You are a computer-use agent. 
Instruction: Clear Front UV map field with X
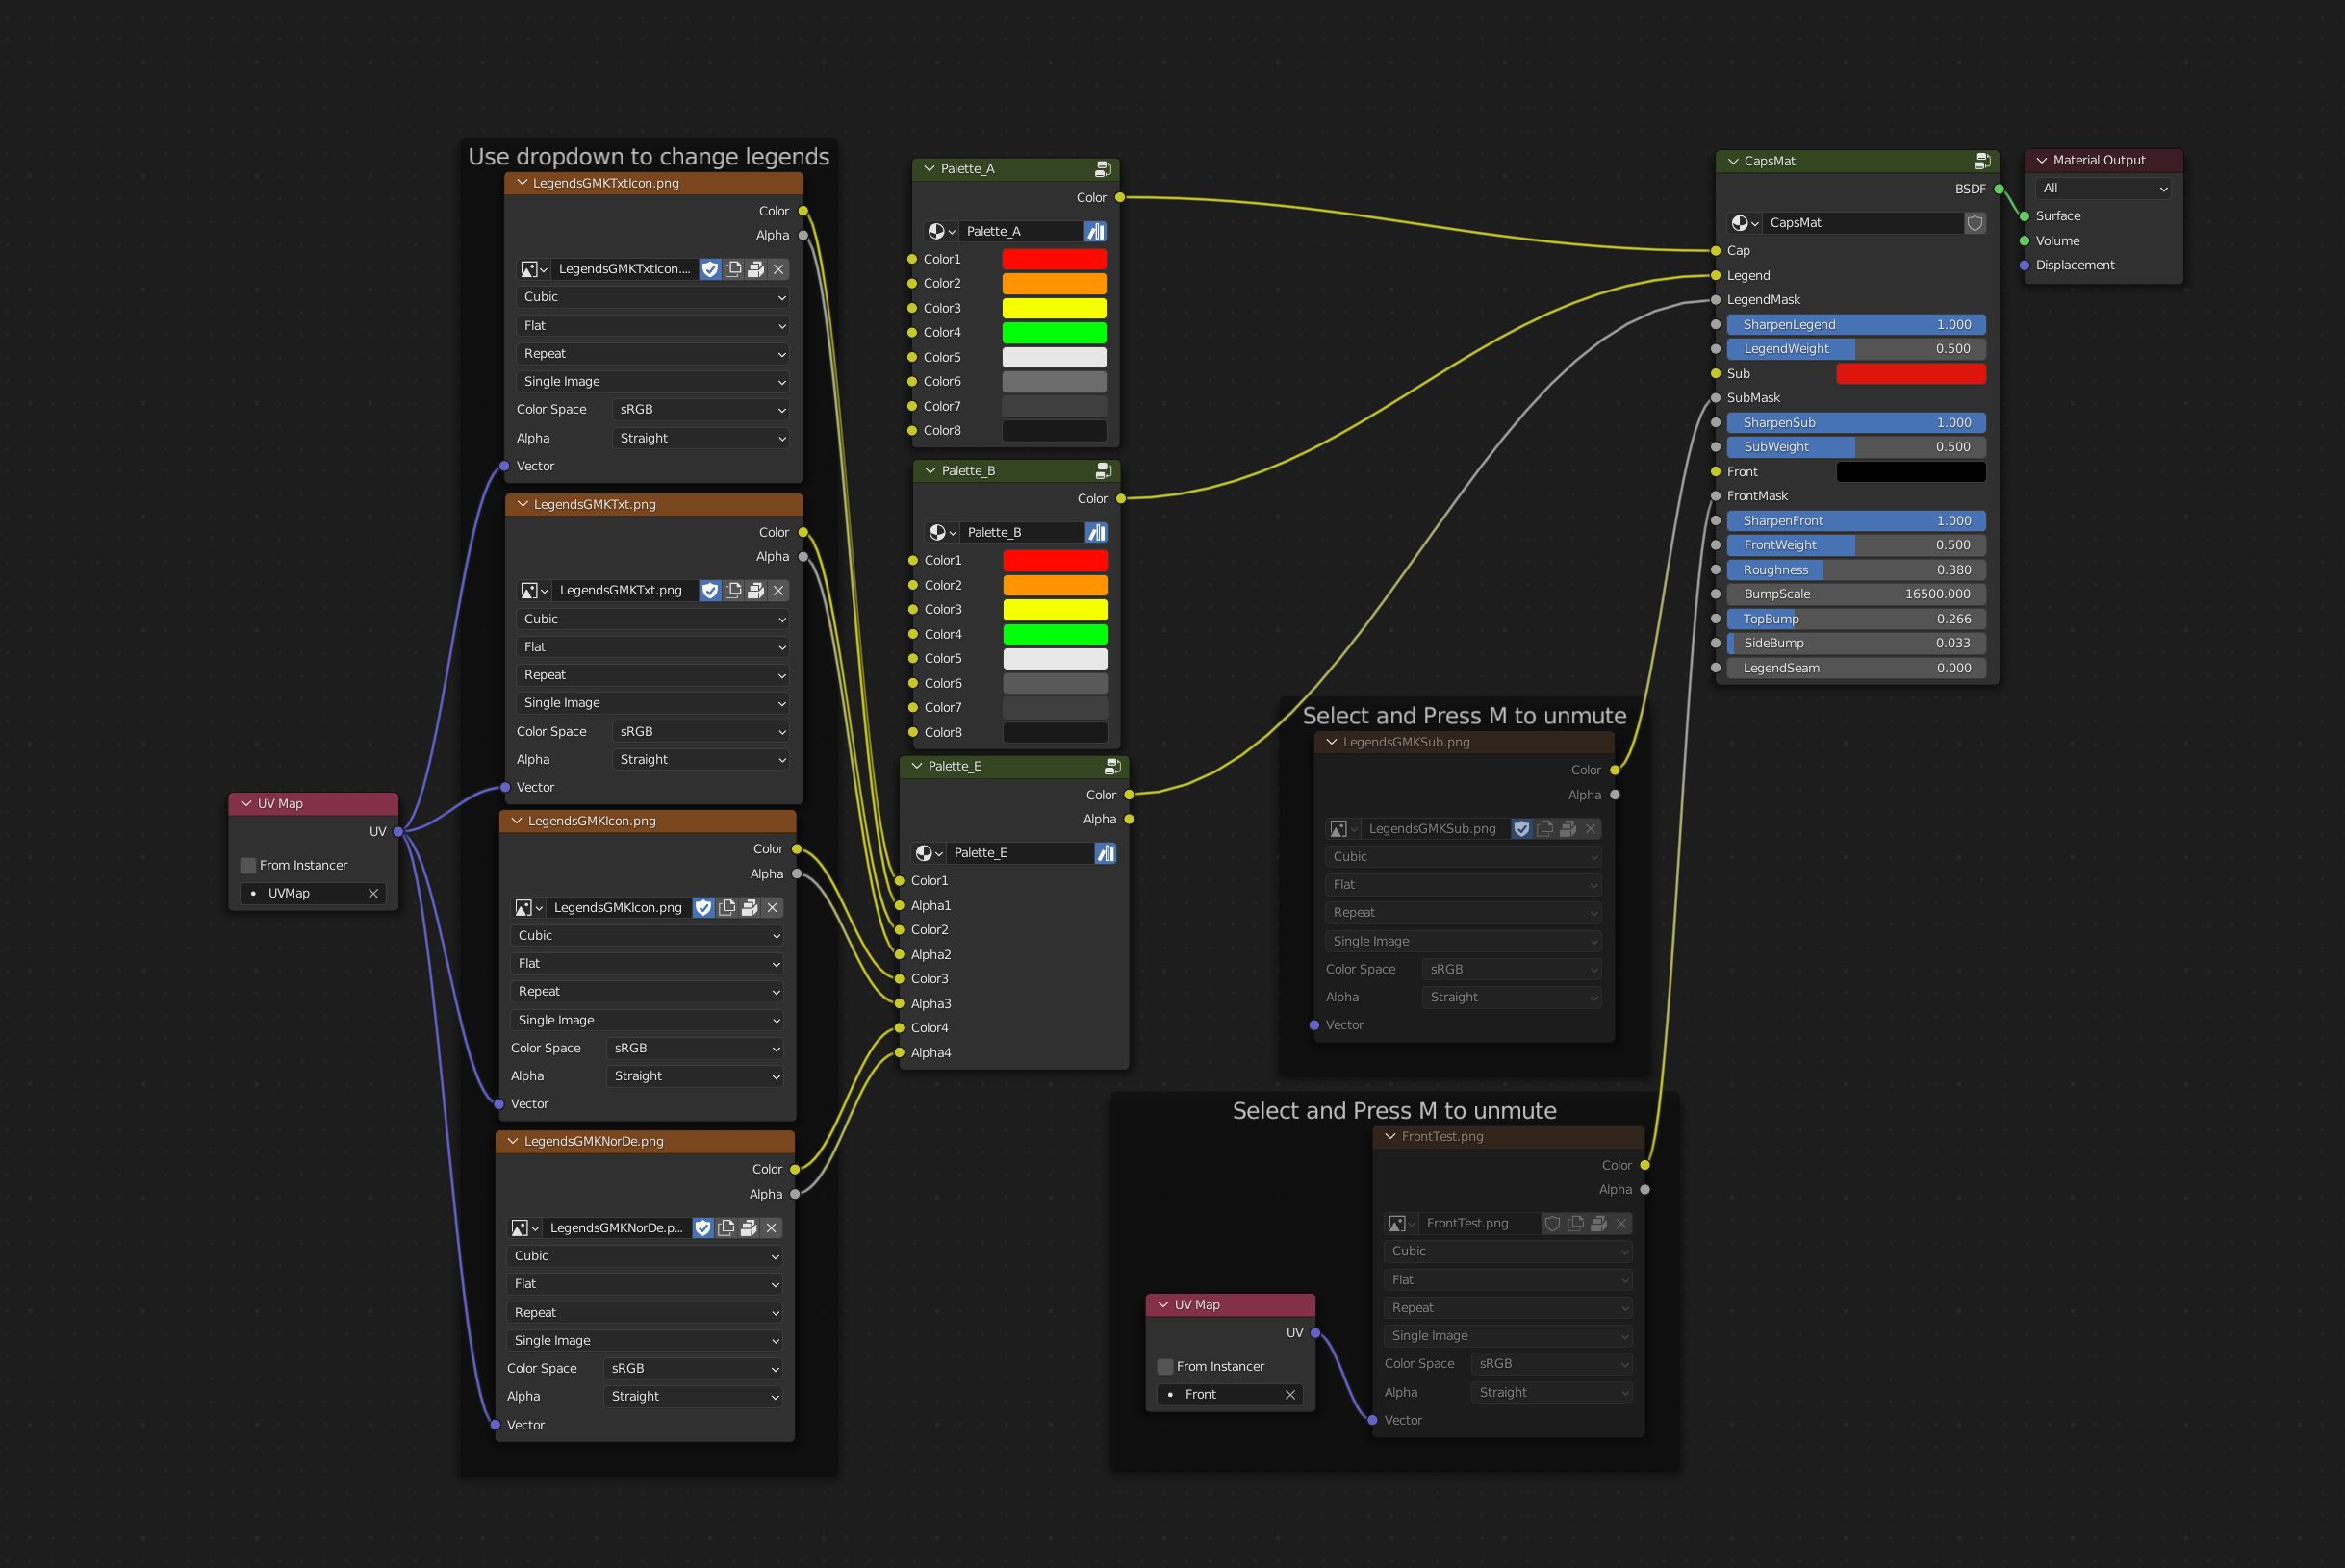coord(1290,1395)
